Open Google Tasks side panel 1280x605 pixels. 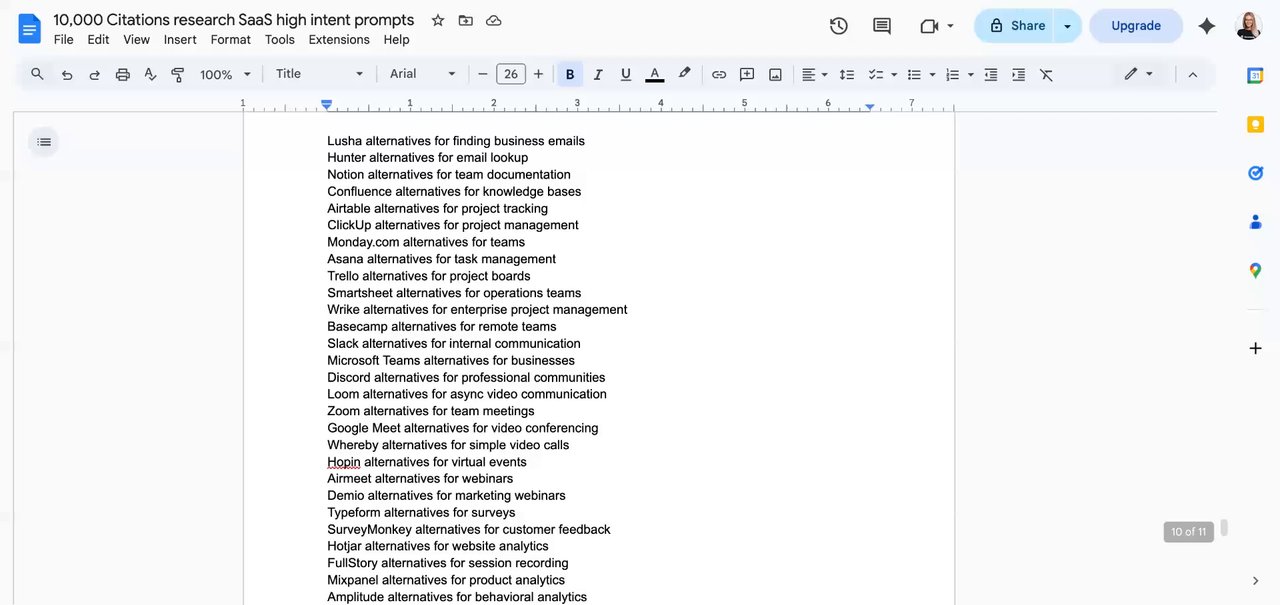click(x=1255, y=173)
